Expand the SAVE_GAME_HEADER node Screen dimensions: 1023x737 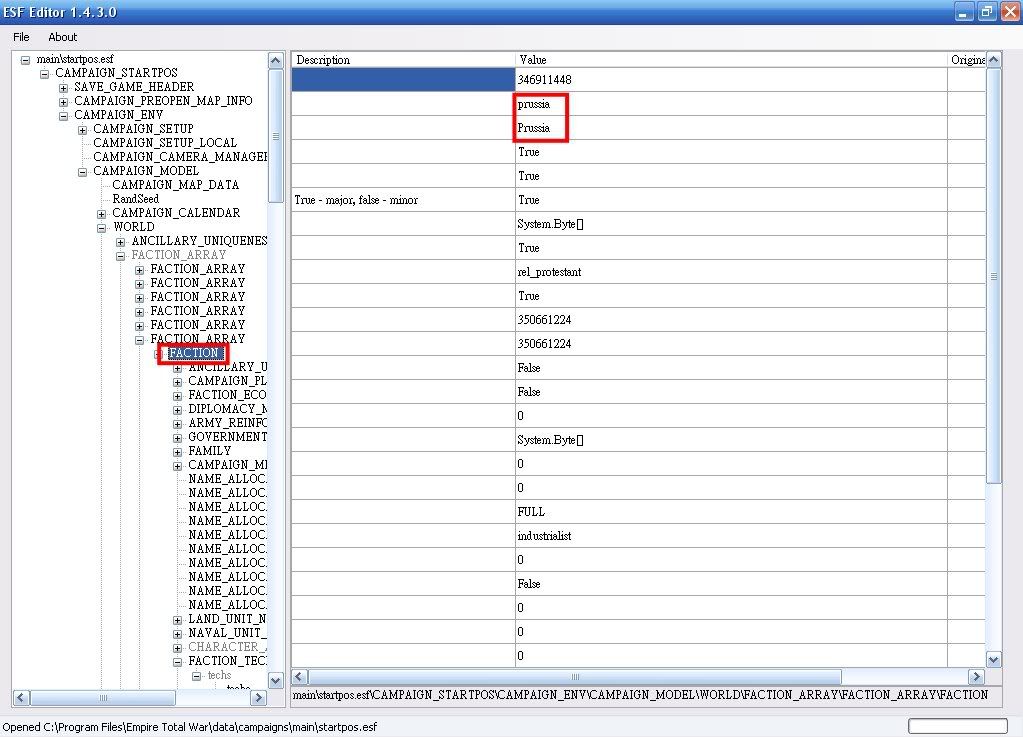pyautogui.click(x=64, y=87)
